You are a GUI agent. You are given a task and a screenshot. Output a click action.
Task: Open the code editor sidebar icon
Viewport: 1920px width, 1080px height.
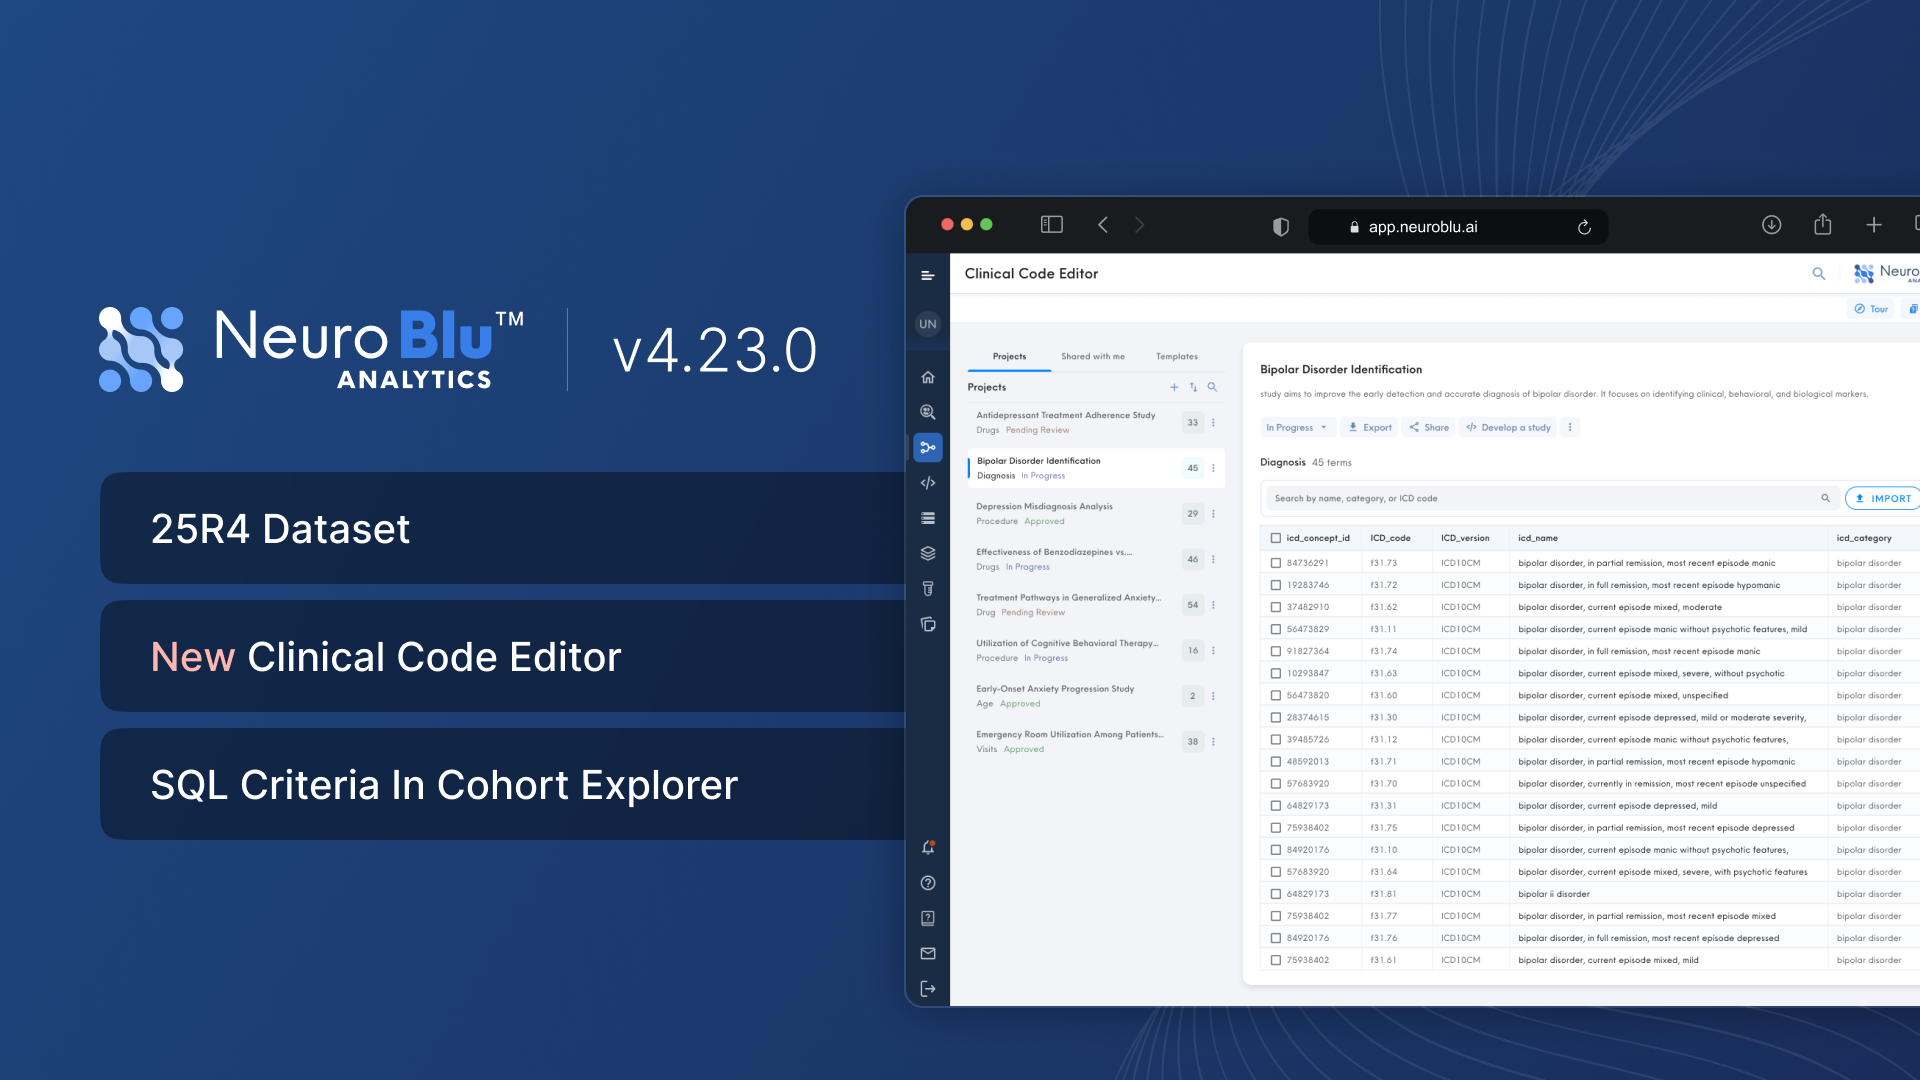click(928, 483)
